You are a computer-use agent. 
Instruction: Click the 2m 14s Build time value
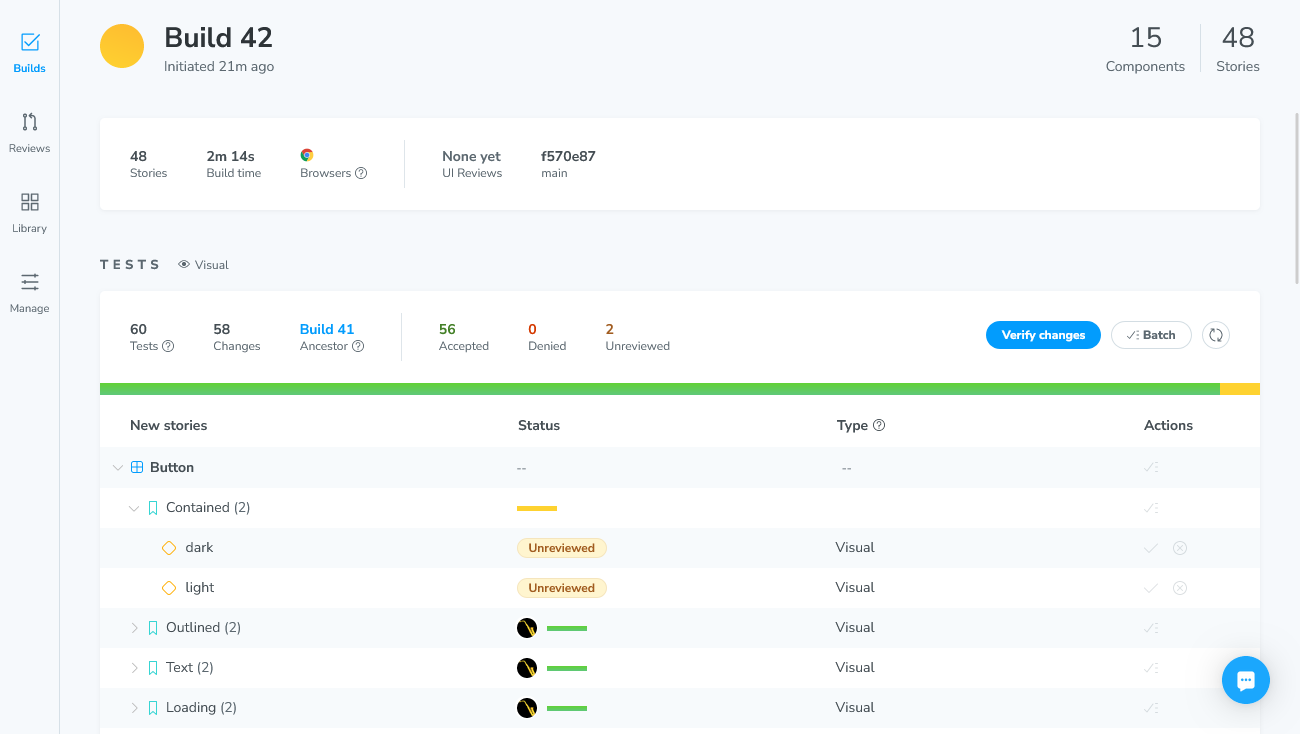point(233,156)
